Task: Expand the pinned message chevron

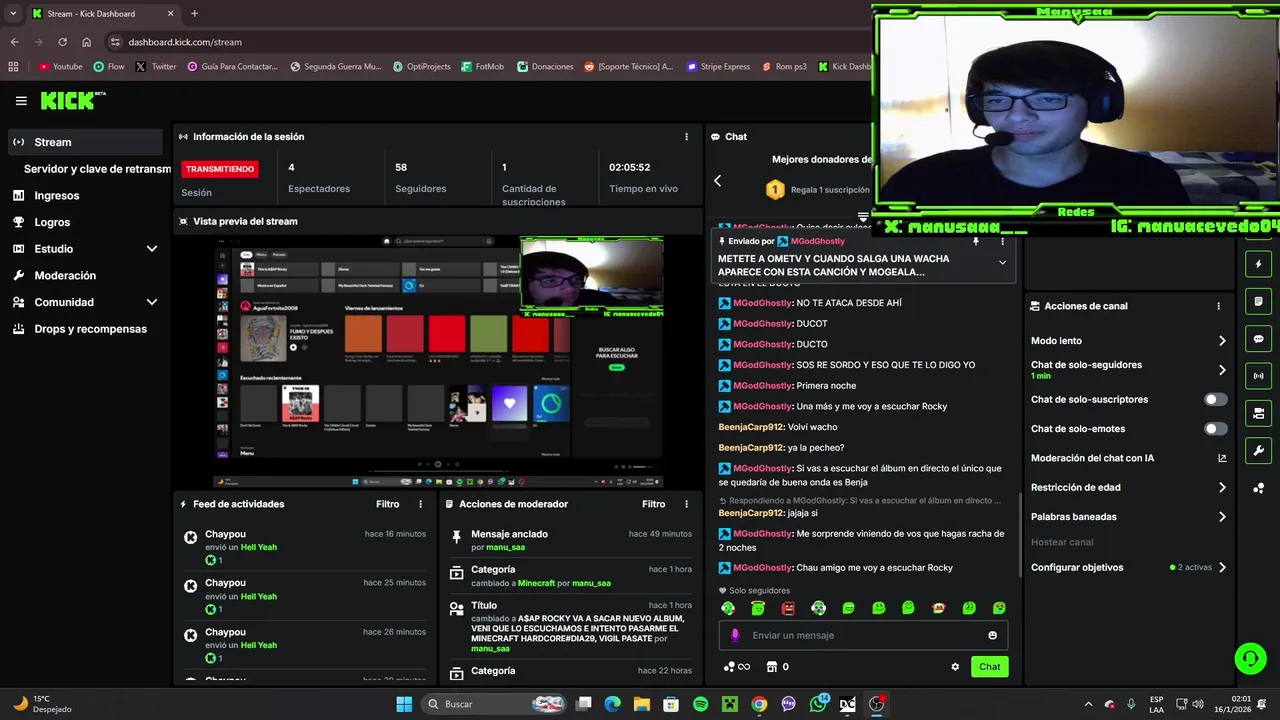Action: tap(1002, 263)
